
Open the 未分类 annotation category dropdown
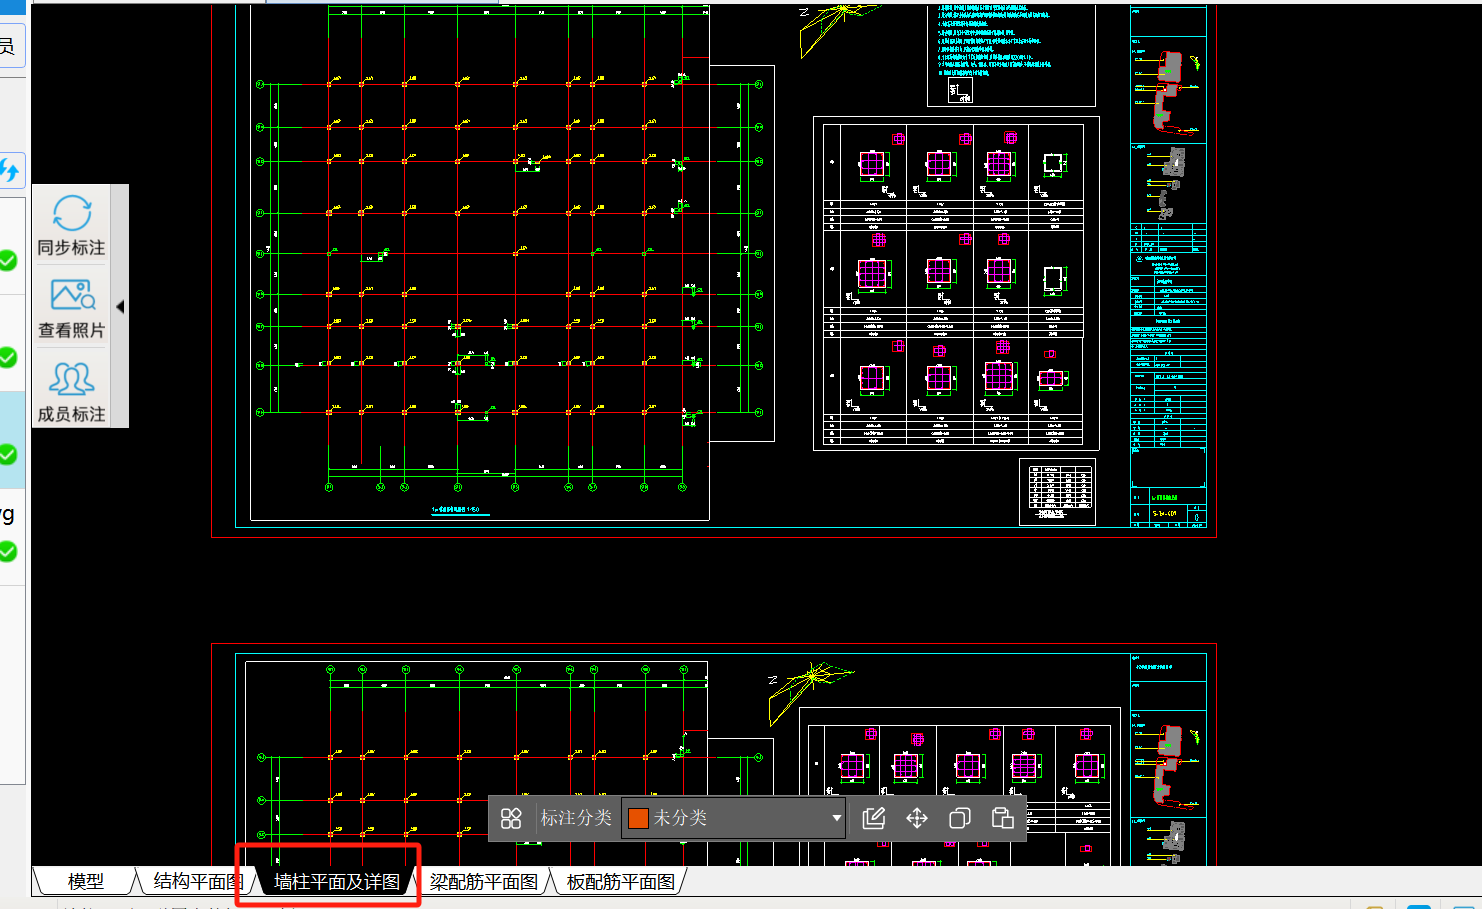point(734,818)
